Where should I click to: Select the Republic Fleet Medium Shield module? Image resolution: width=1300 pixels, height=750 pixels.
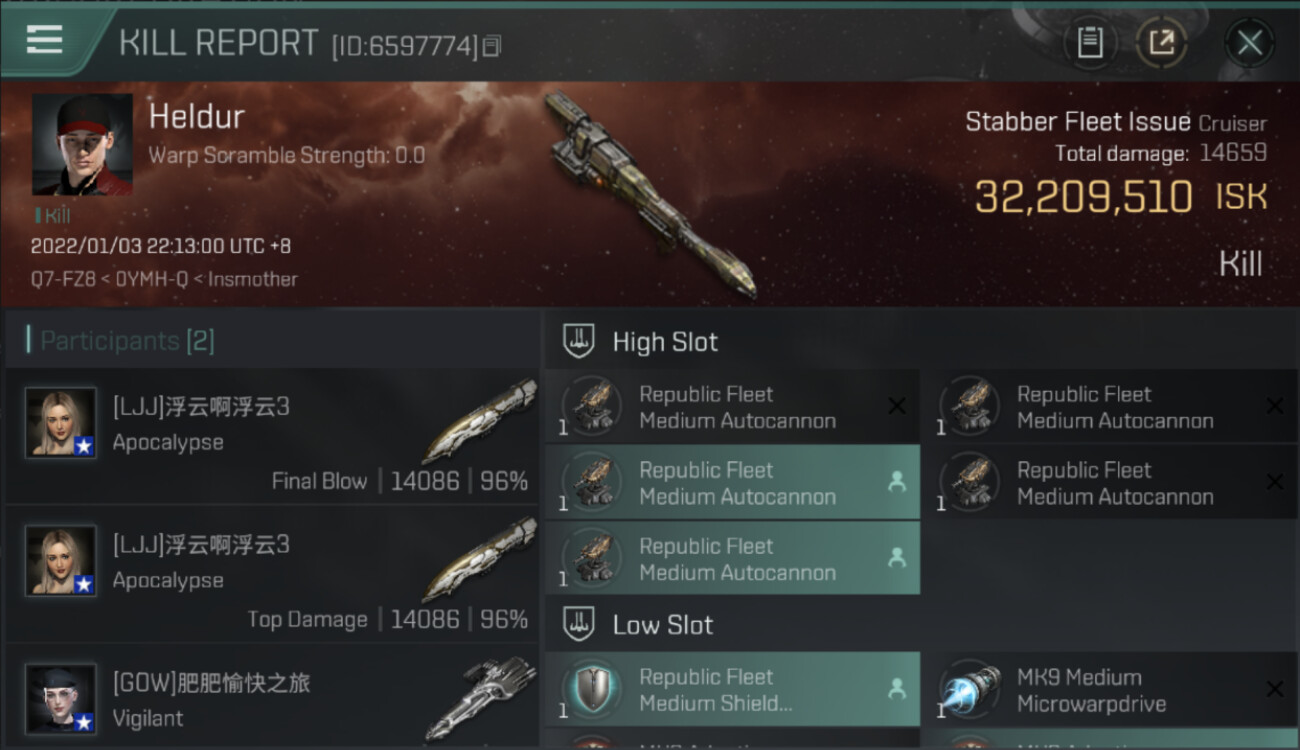click(x=732, y=690)
